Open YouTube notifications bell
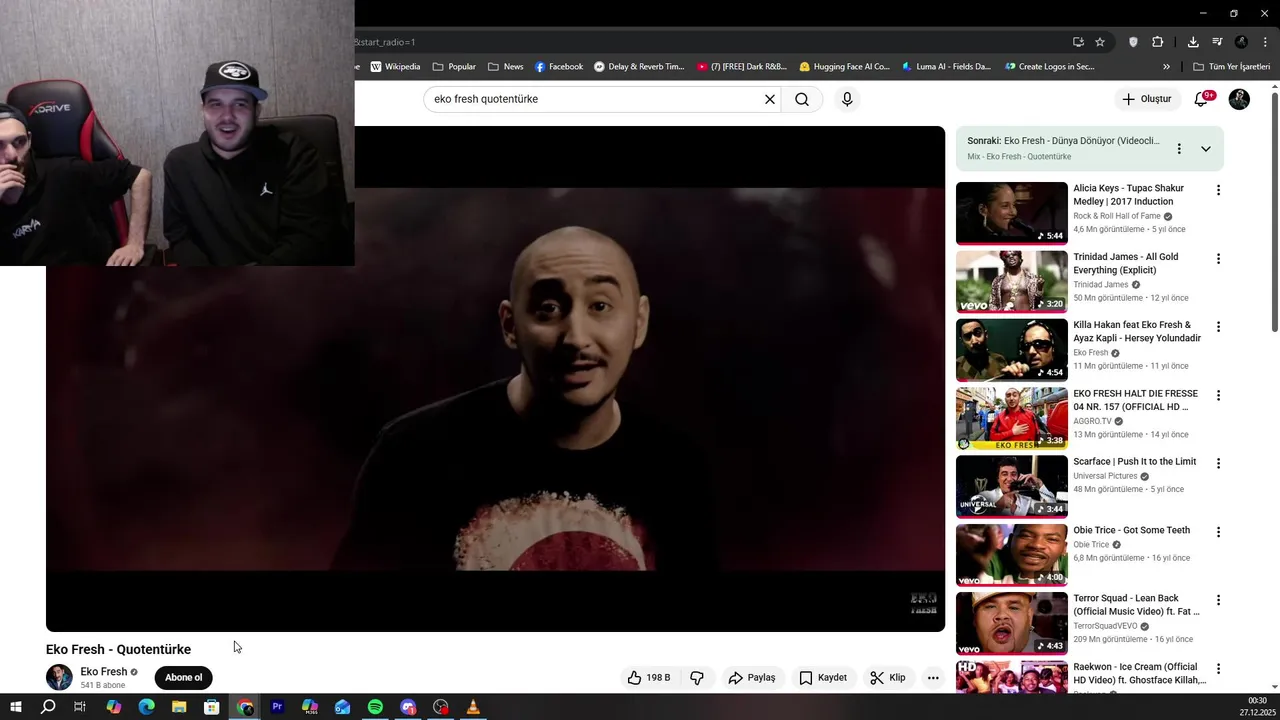The image size is (1280, 720). click(x=1202, y=99)
